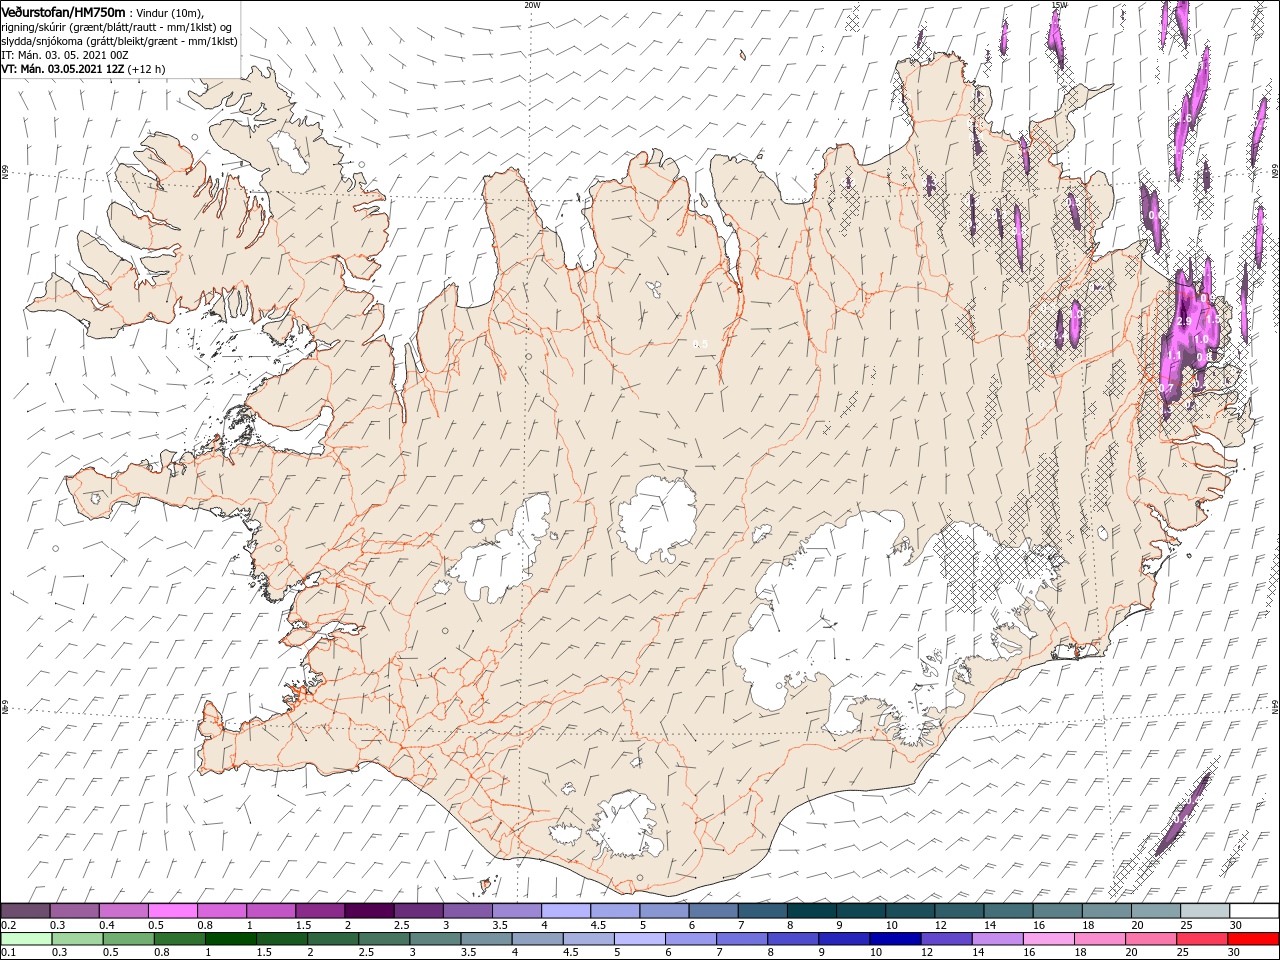Image resolution: width=1280 pixels, height=960 pixels.
Task: Click the 15W longitude label
Action: click(x=1058, y=4)
